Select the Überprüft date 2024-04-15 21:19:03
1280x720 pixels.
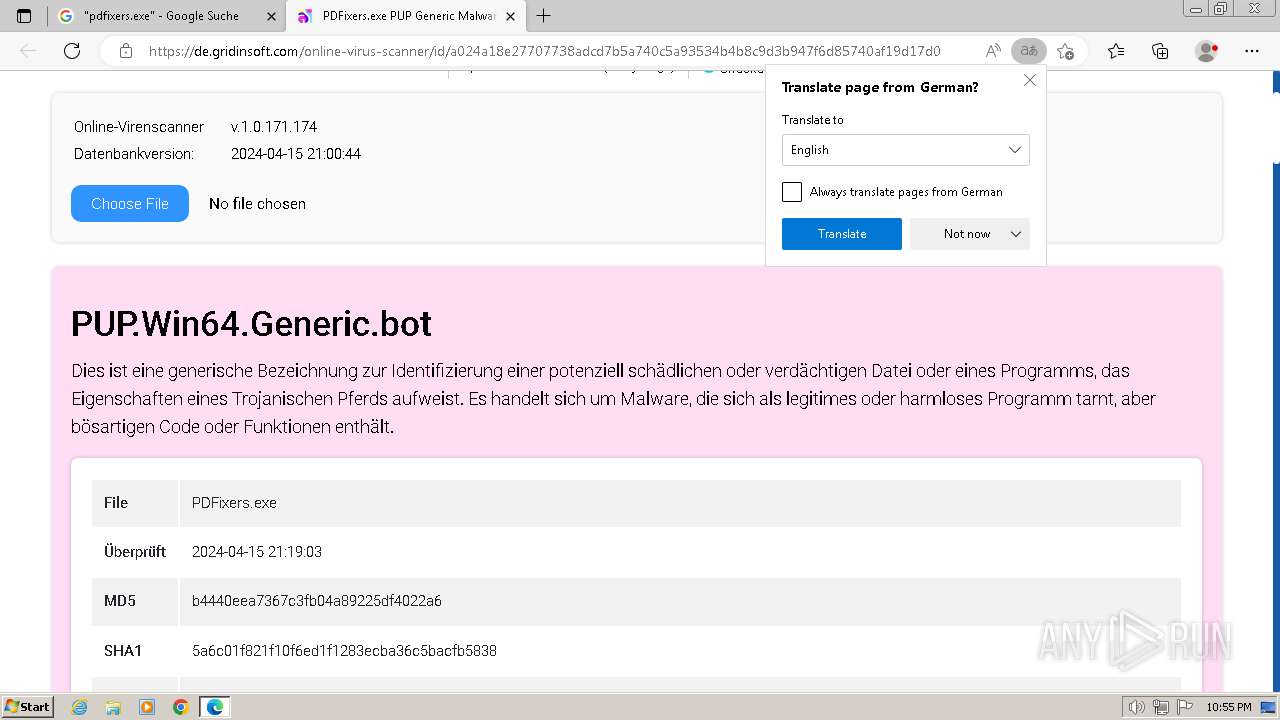[257, 552]
